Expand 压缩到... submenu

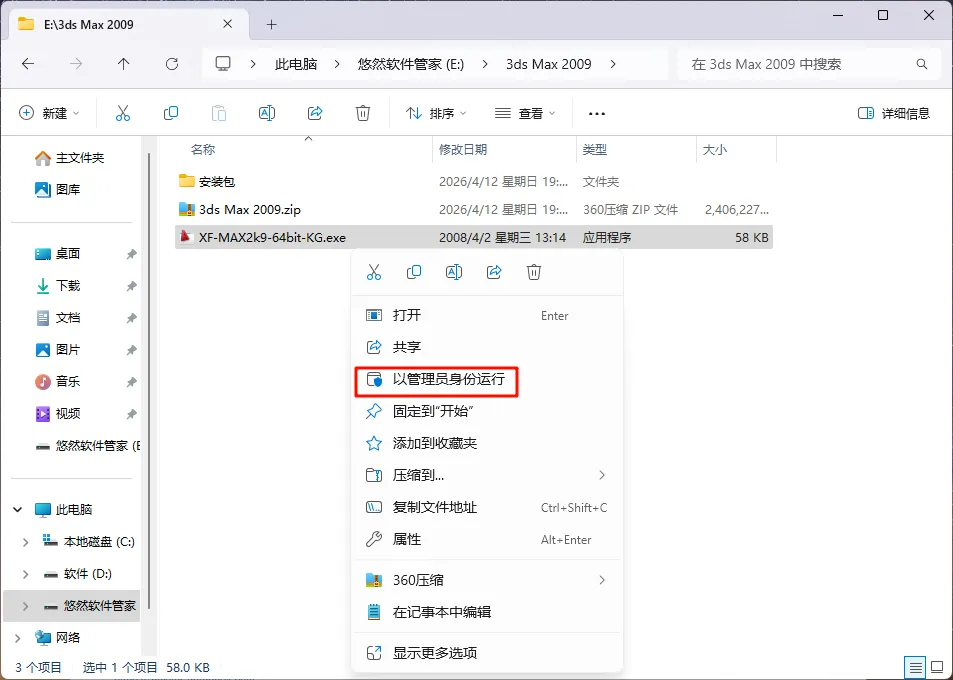pos(602,475)
